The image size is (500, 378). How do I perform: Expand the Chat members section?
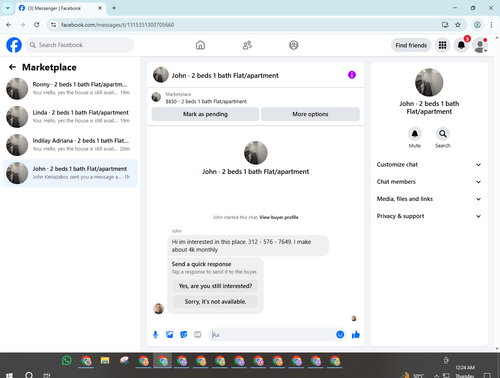click(x=429, y=182)
